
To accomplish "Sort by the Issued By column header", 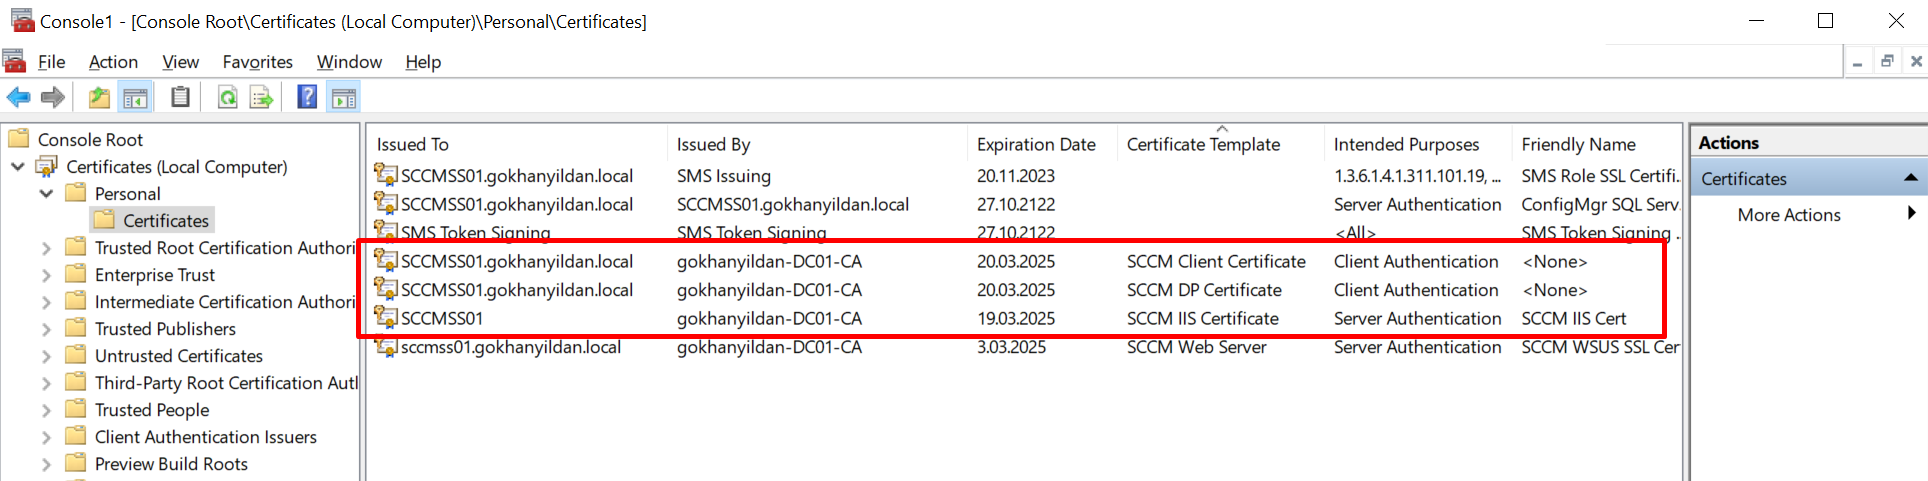I will pyautogui.click(x=817, y=144).
